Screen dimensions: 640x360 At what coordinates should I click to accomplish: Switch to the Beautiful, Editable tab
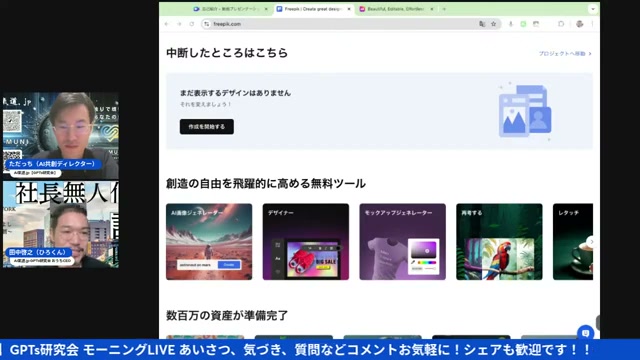point(396,9)
